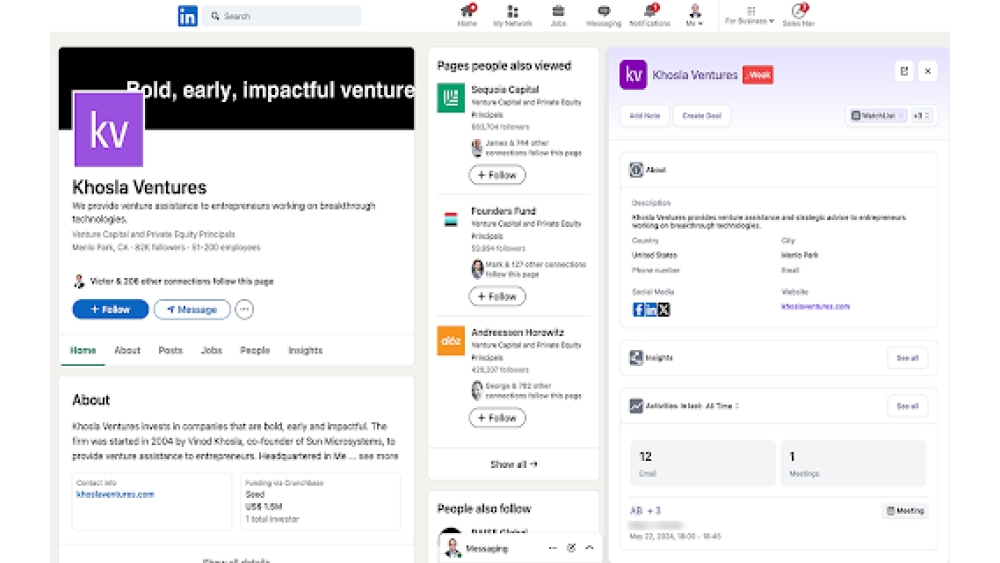Click the Sequoia Capital green logo
The height and width of the screenshot is (563, 1000).
pos(450,98)
